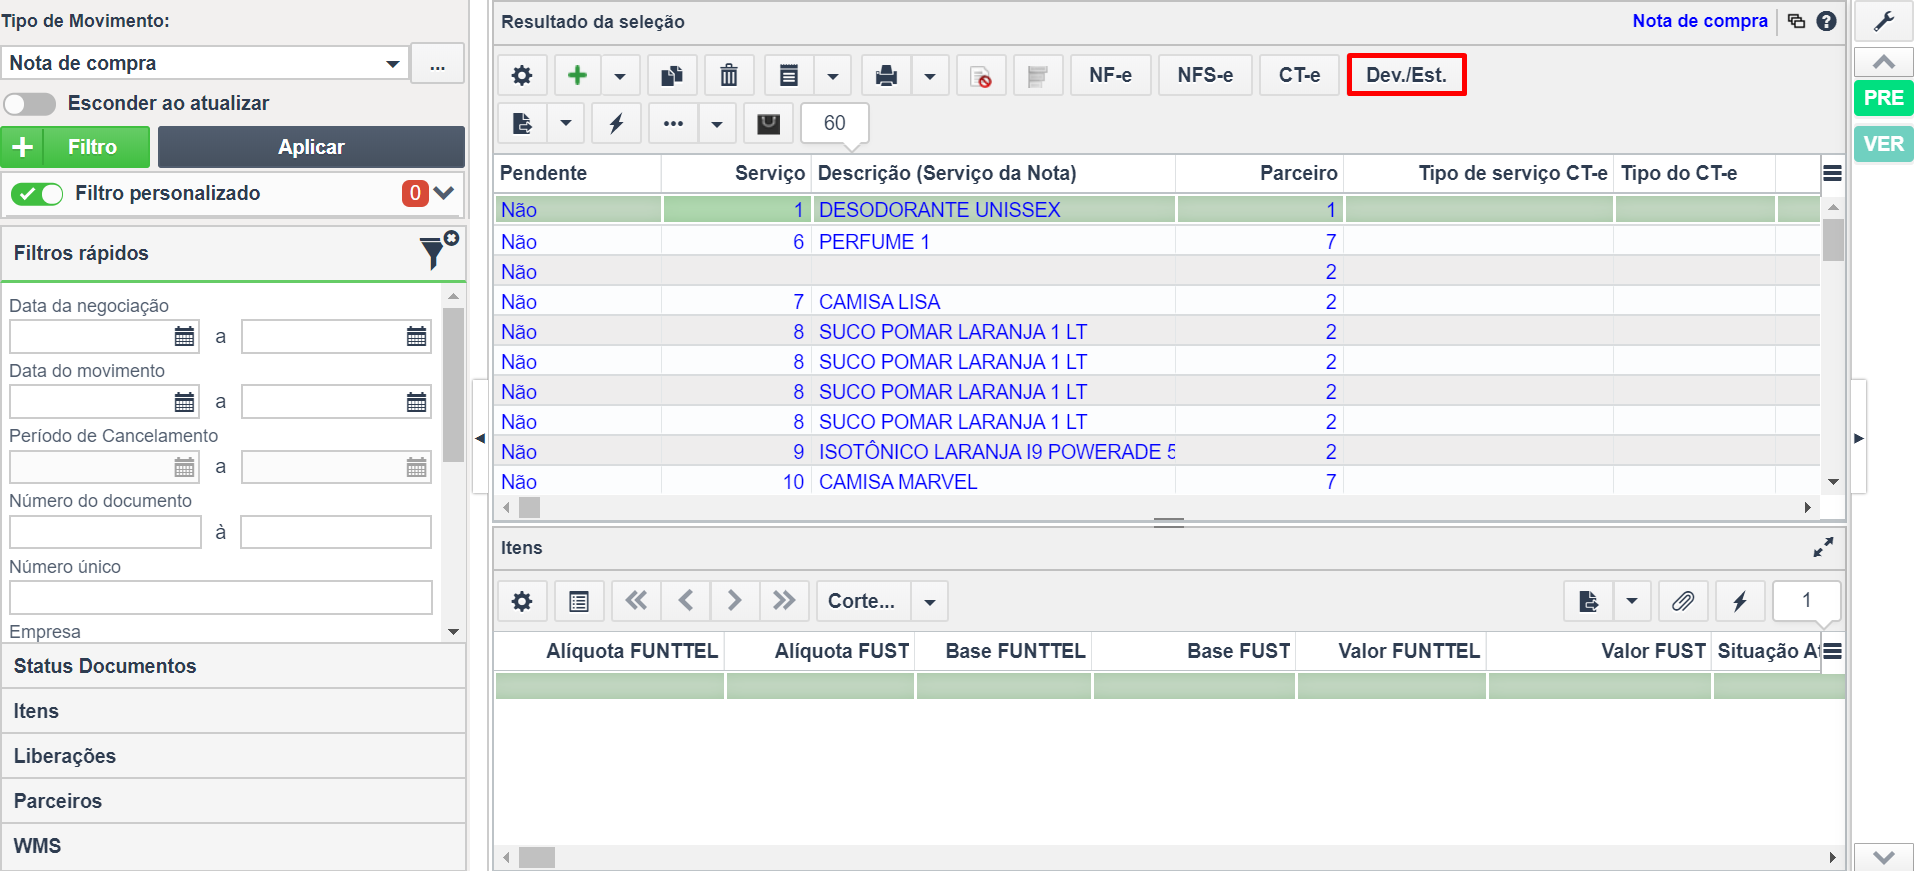Viewport: 1916px width, 871px height.
Task: Expand Parceiros section
Action: pos(234,801)
